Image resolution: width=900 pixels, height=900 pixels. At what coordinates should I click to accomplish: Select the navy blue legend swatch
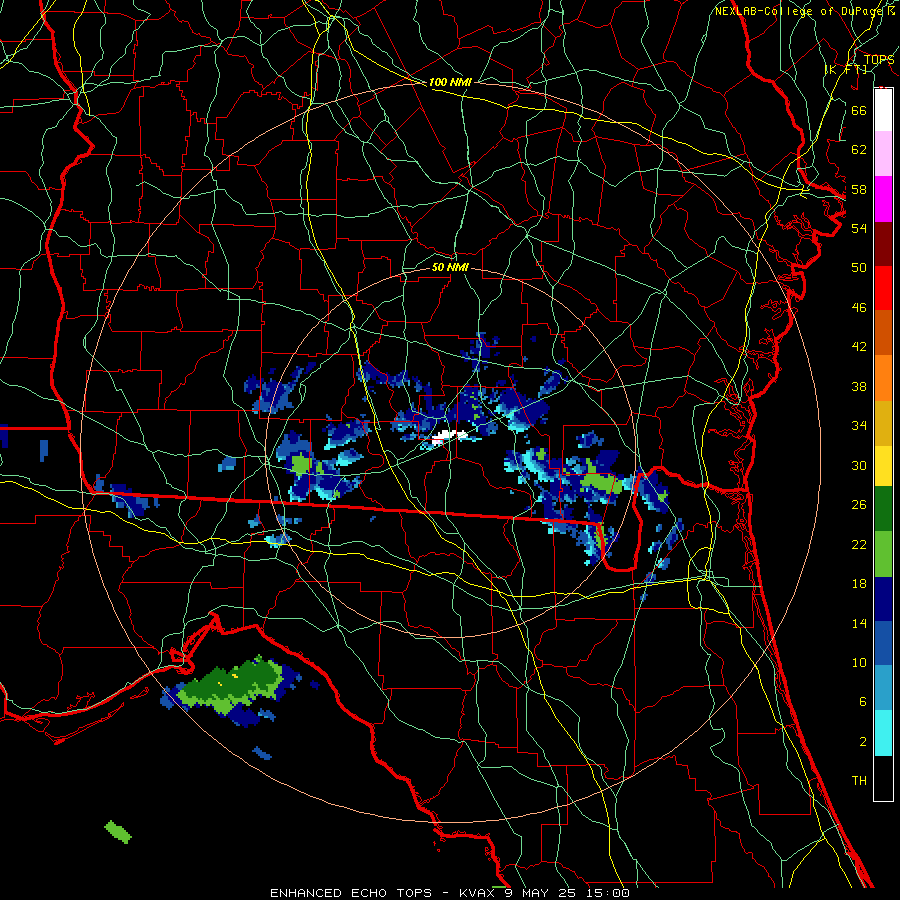[x=883, y=599]
